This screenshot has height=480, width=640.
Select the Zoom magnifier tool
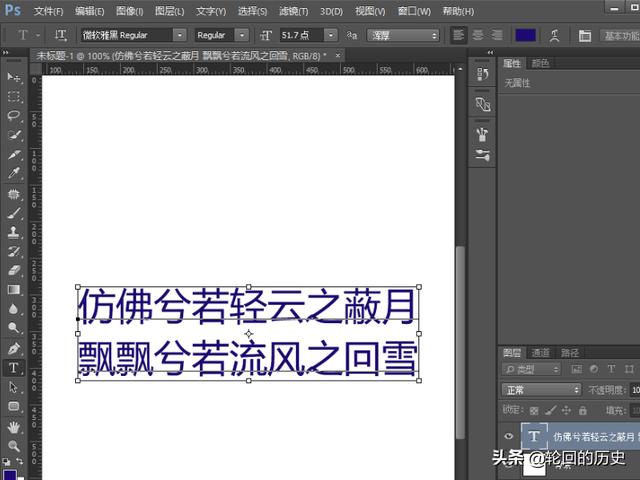pos(13,445)
